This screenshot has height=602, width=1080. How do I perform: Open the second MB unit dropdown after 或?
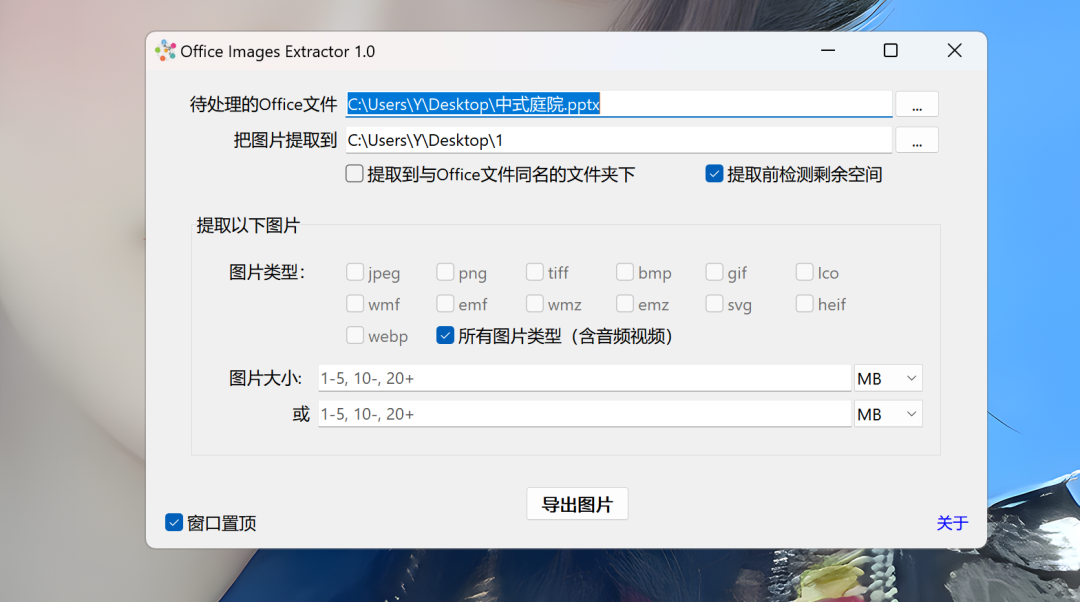tap(888, 414)
